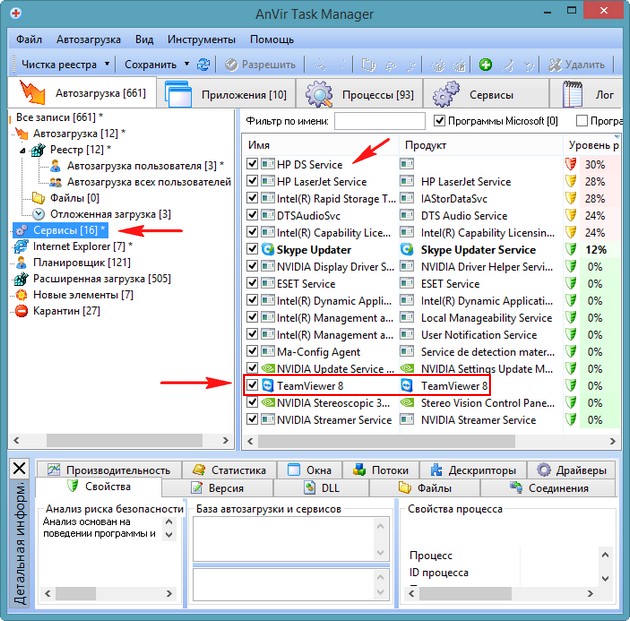
Task: Click the Удалить toolbar button
Action: click(577, 64)
